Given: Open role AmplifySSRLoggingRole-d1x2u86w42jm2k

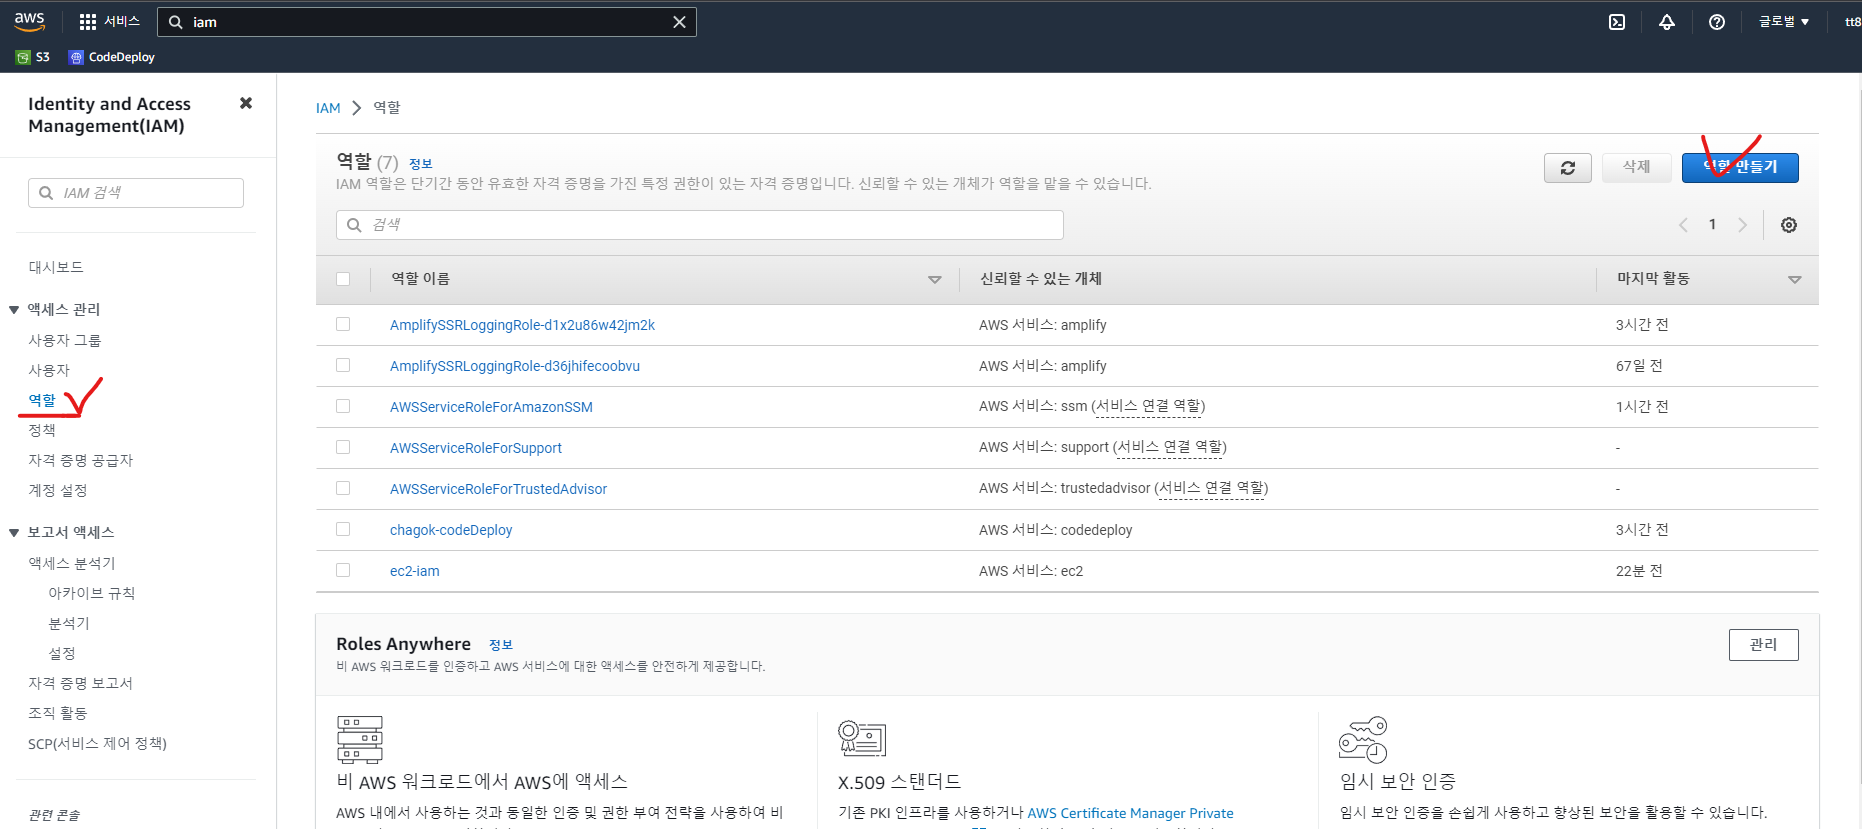Looking at the screenshot, I should 522,325.
